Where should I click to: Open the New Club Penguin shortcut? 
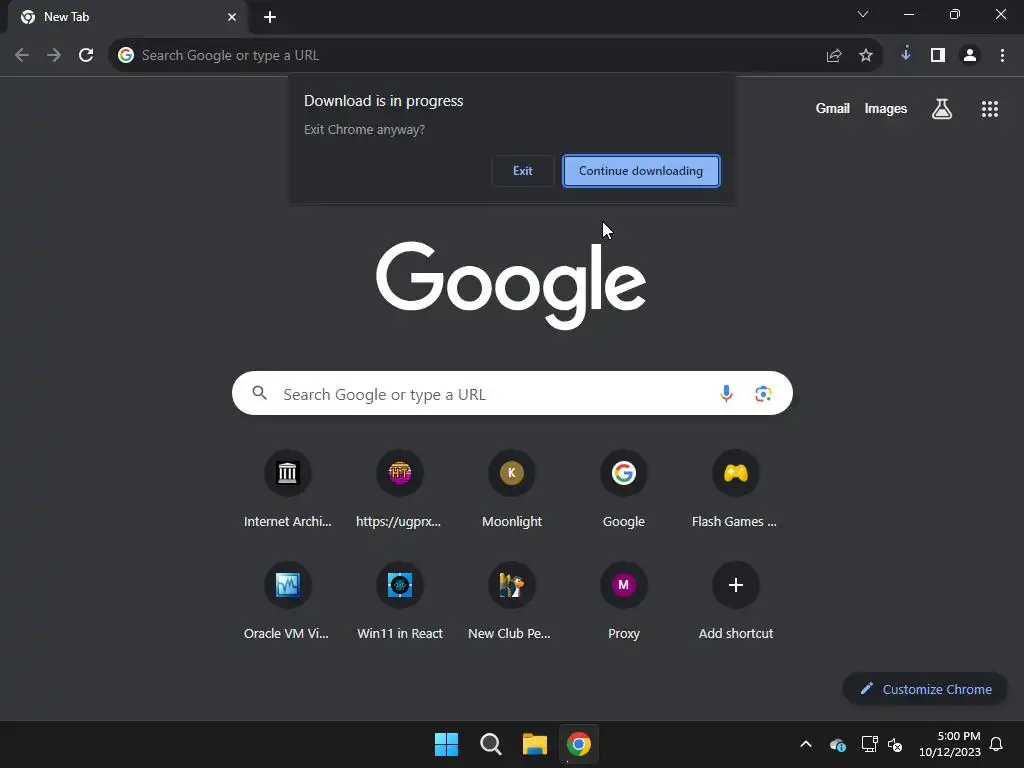coord(511,602)
